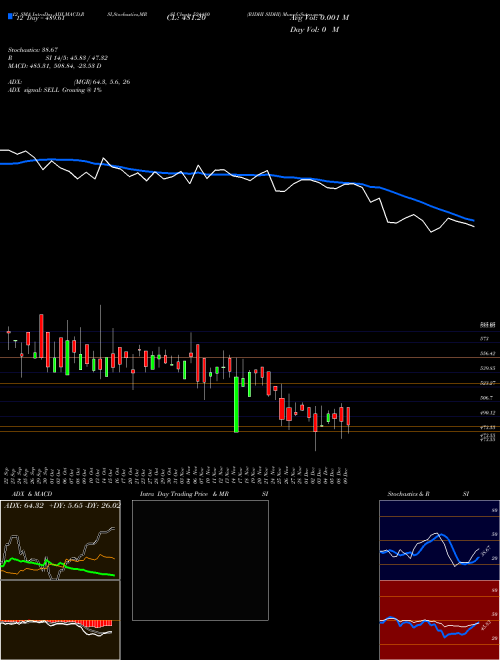This screenshot has width=500, height=660.
Task: Click the ADX lines chart panel
Action: point(60,540)
